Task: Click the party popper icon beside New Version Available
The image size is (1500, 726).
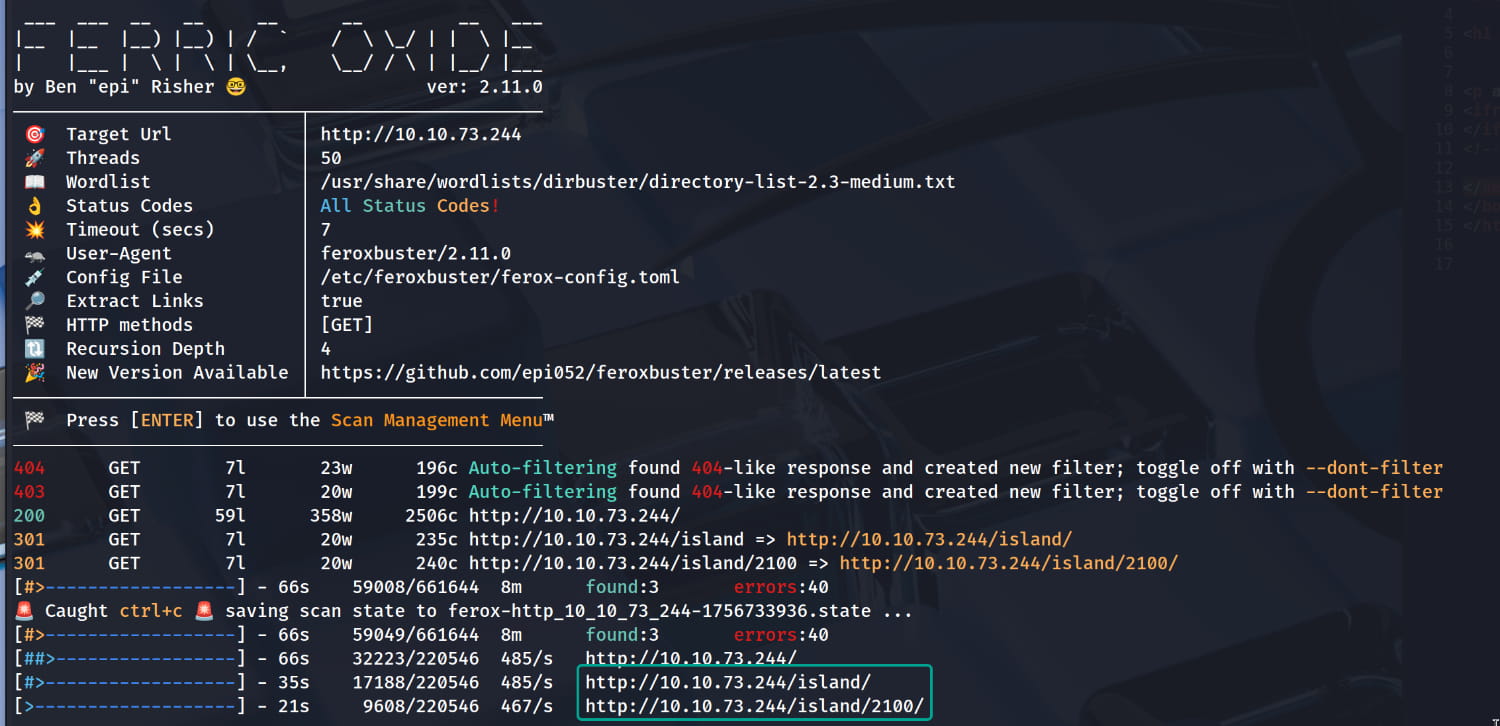Action: [34, 373]
